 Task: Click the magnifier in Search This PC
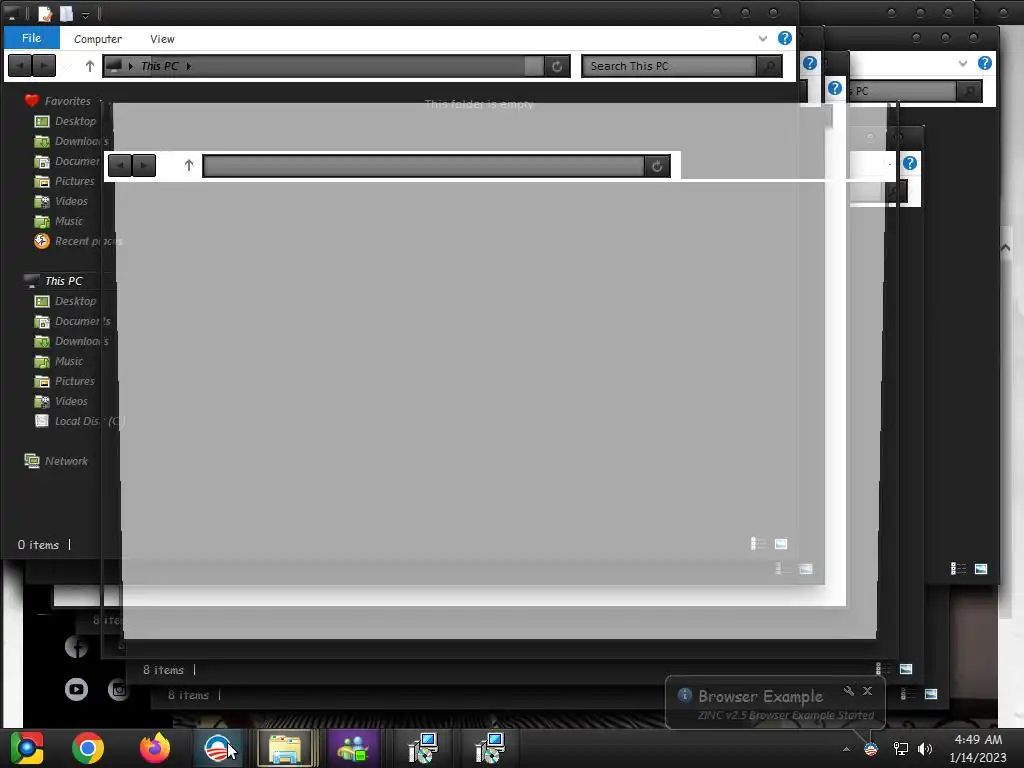pyautogui.click(x=769, y=66)
